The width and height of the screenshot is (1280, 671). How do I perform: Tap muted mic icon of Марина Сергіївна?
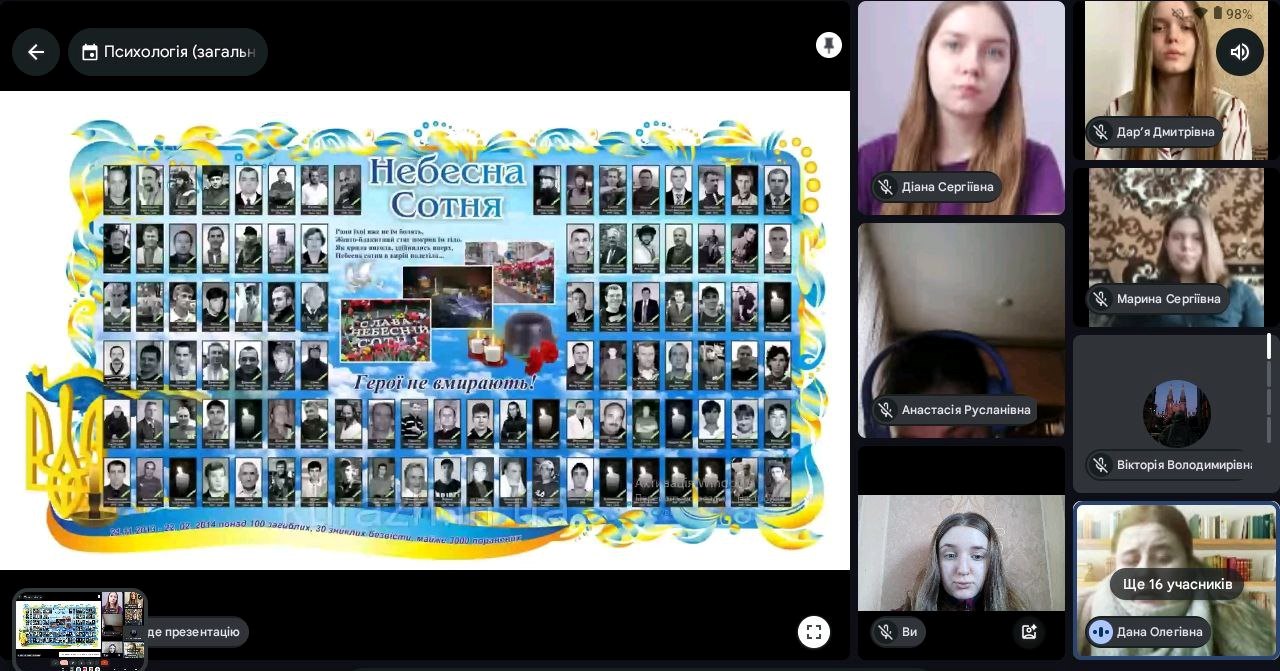click(x=1101, y=299)
